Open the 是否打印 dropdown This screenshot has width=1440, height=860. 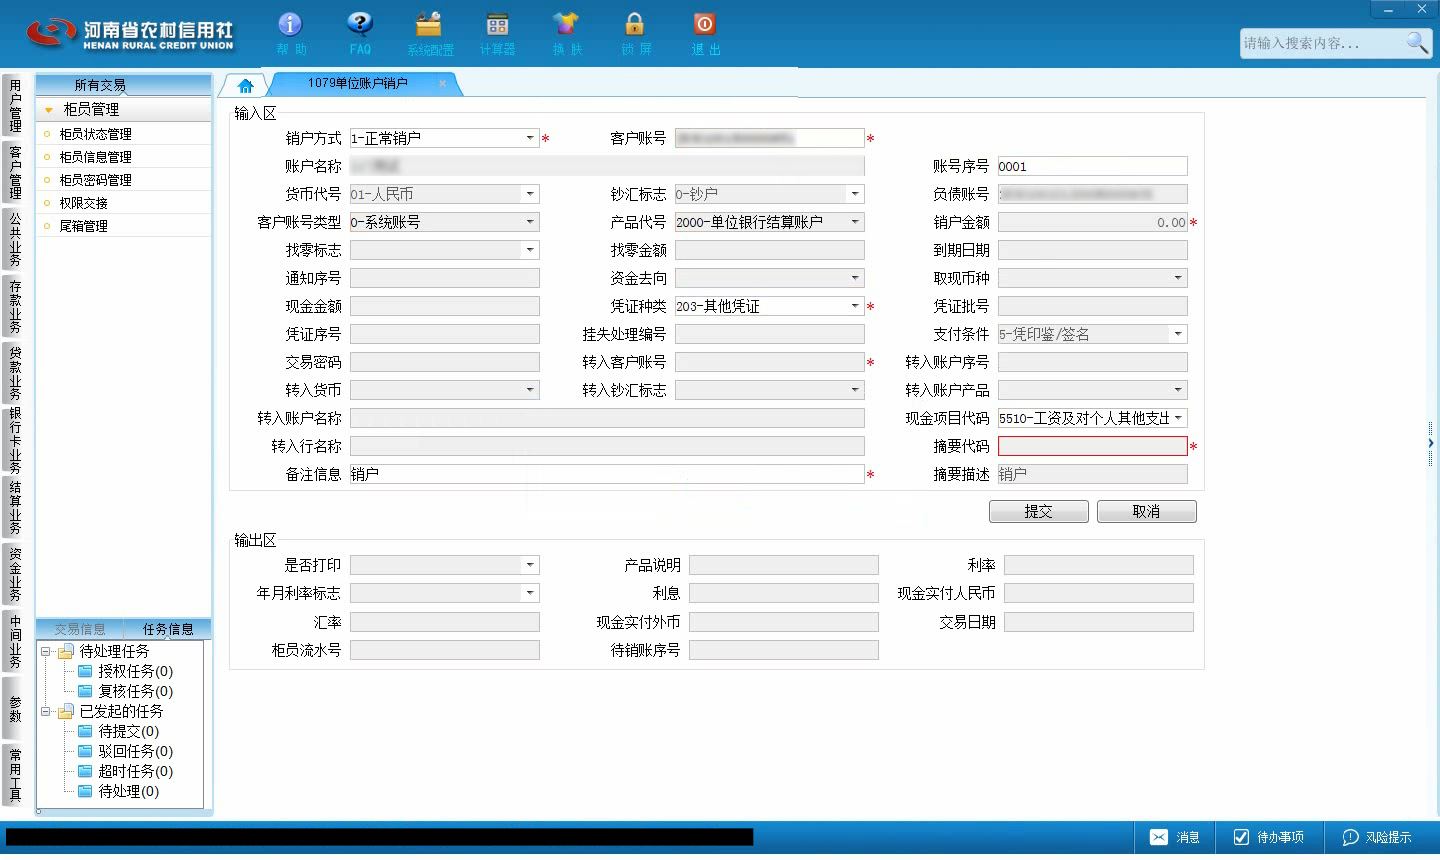point(530,565)
